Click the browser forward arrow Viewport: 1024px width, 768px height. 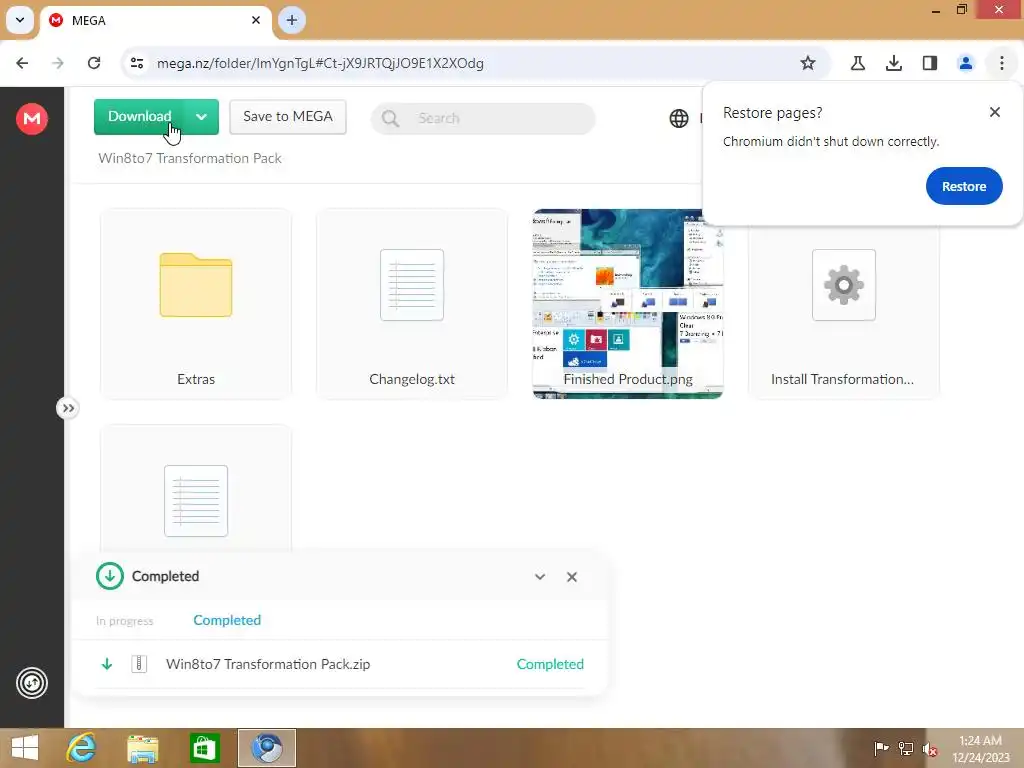click(58, 63)
